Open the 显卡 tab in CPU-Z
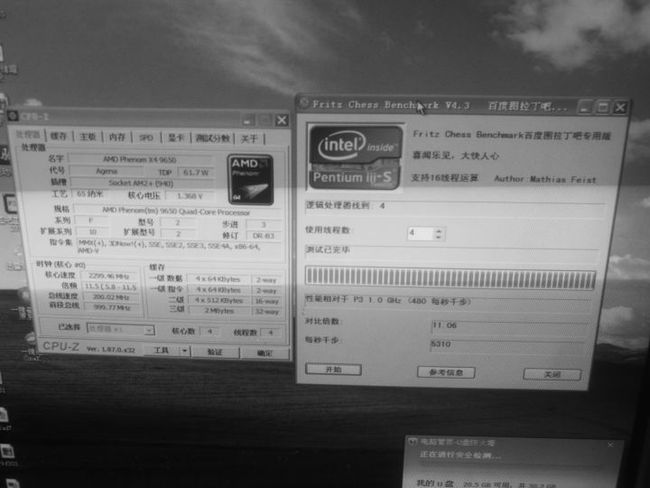 coord(176,138)
